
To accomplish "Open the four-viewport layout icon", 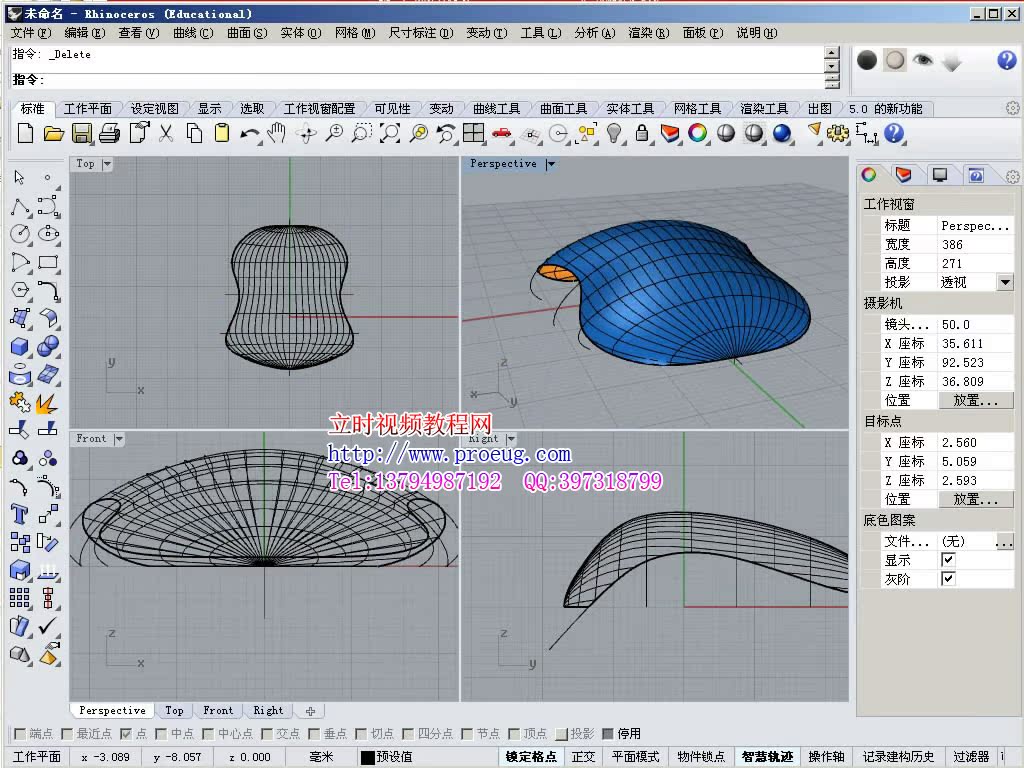I will 473,134.
